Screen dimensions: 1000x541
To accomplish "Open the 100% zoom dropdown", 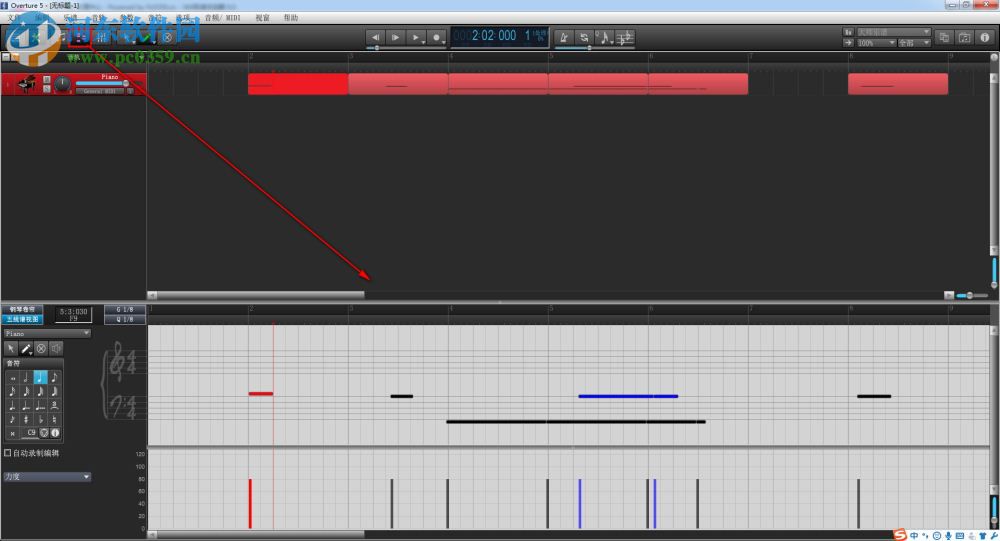I will coord(876,43).
